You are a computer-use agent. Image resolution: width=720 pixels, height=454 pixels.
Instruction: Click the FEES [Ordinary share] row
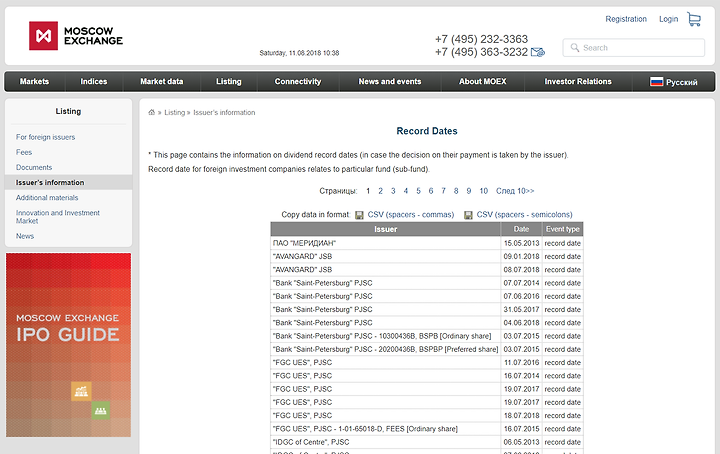(427, 429)
